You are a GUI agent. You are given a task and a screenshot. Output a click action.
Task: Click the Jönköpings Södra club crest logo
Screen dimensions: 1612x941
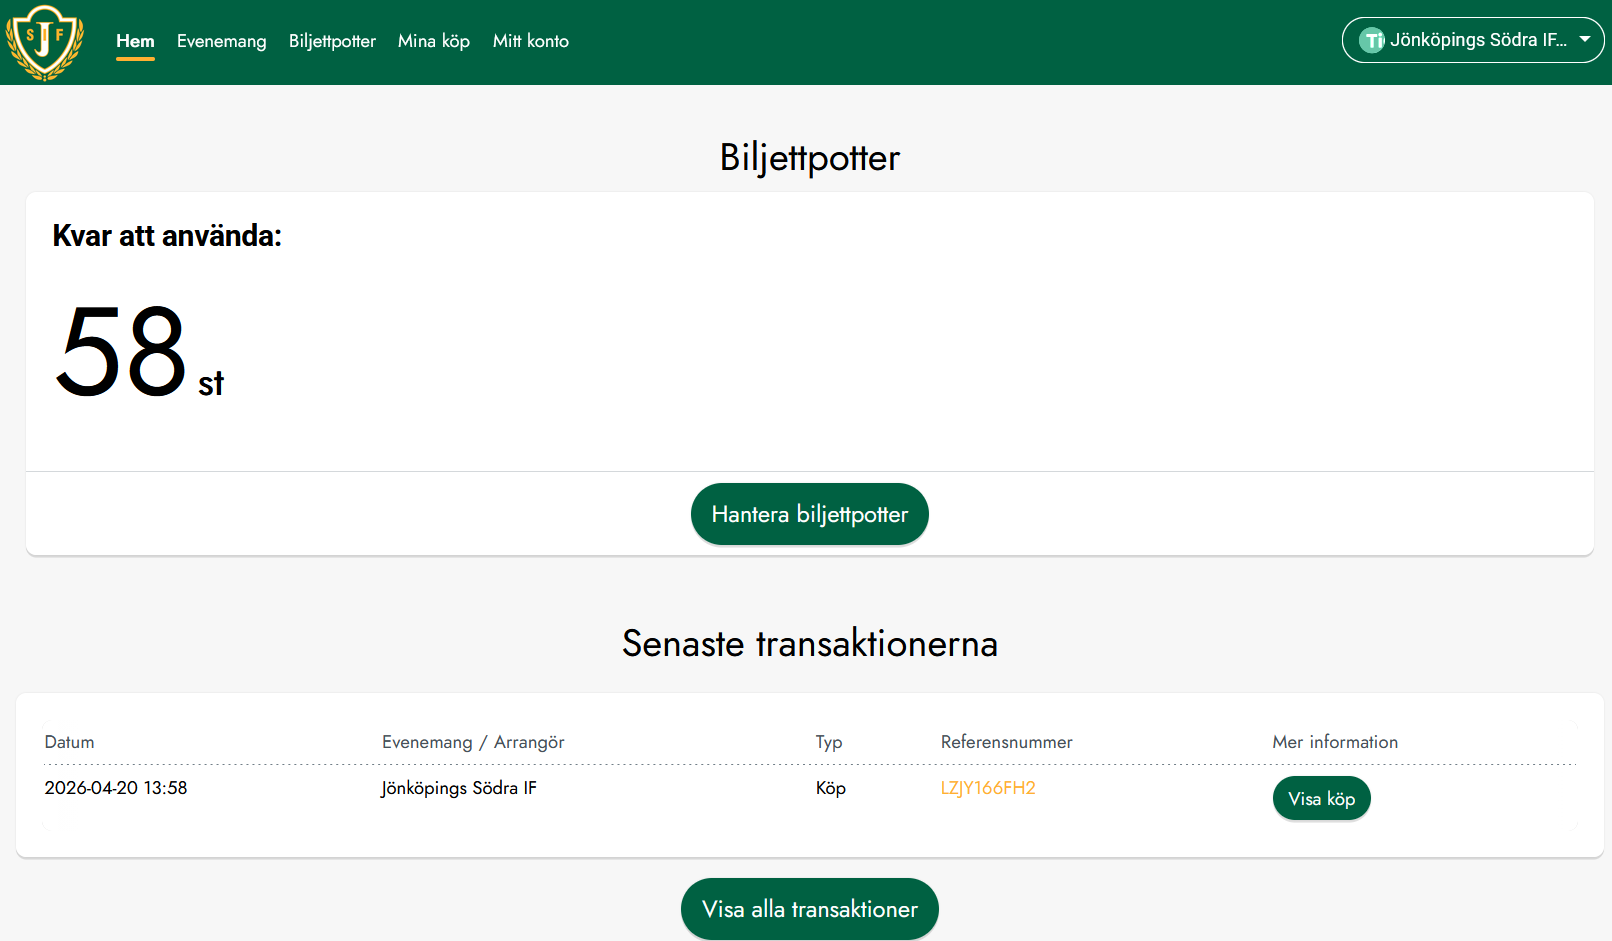click(45, 42)
